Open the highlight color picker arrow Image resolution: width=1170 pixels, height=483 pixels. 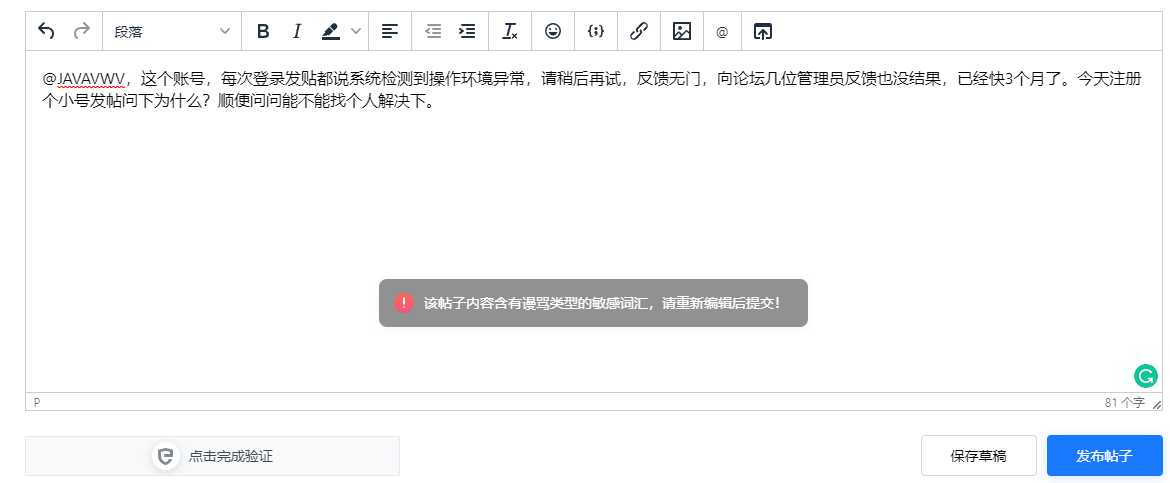tap(356, 31)
